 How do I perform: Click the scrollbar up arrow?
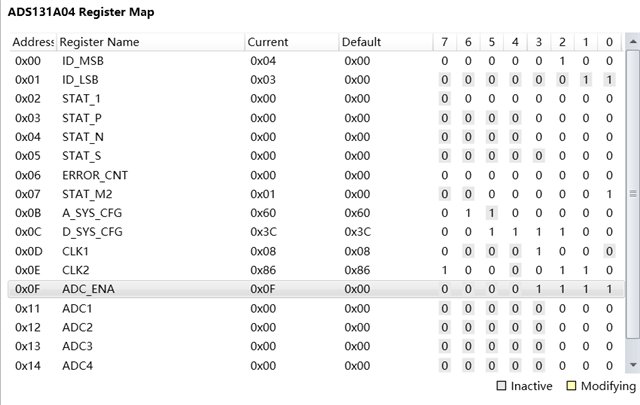632,43
